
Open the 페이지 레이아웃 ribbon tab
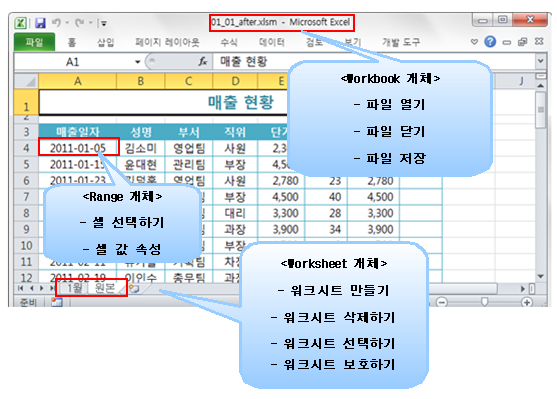click(167, 43)
